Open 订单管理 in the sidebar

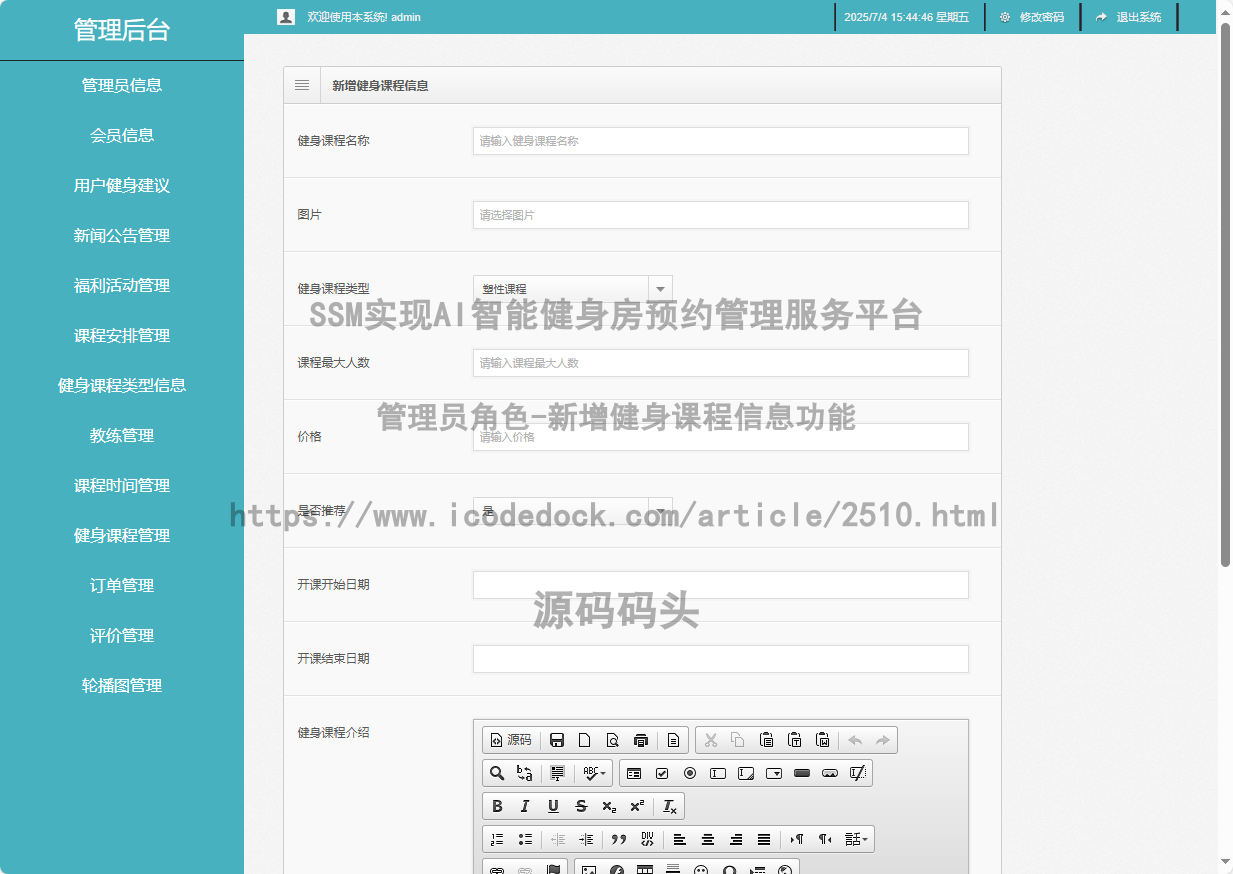click(122, 585)
